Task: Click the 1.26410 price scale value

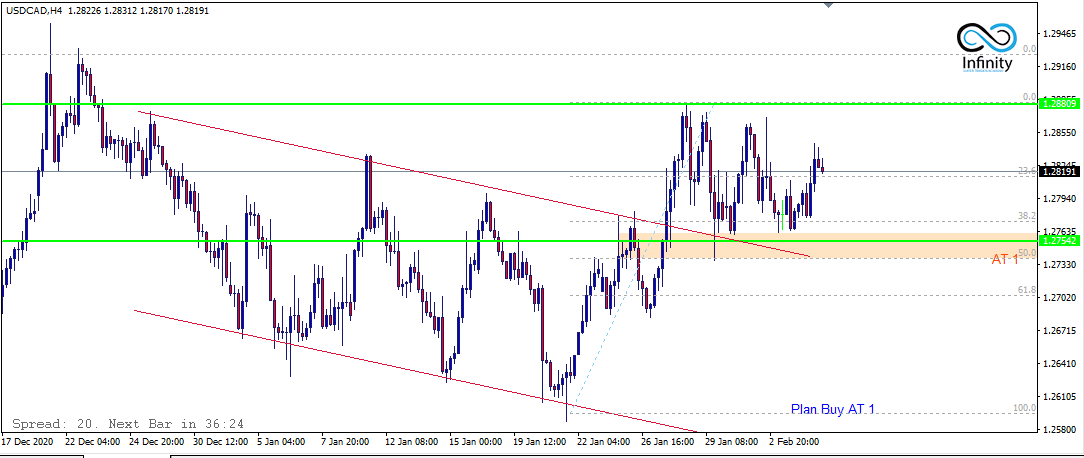Action: pyautogui.click(x=1059, y=364)
